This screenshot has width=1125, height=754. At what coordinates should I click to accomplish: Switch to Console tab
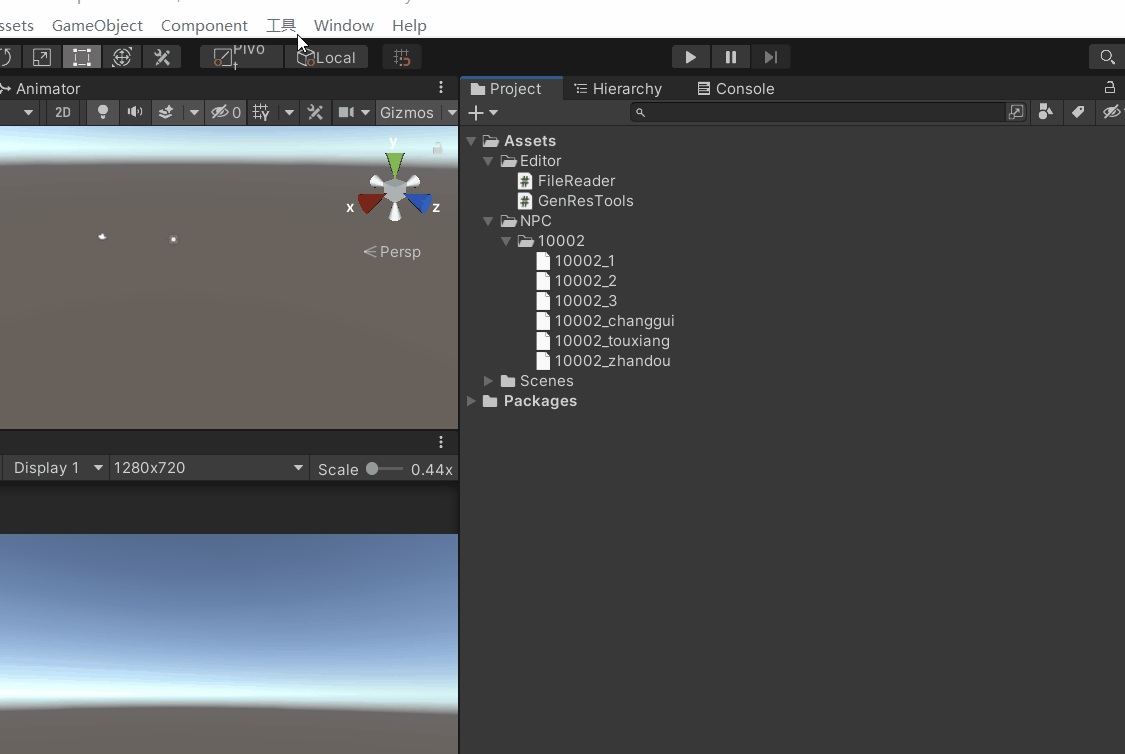tap(736, 88)
